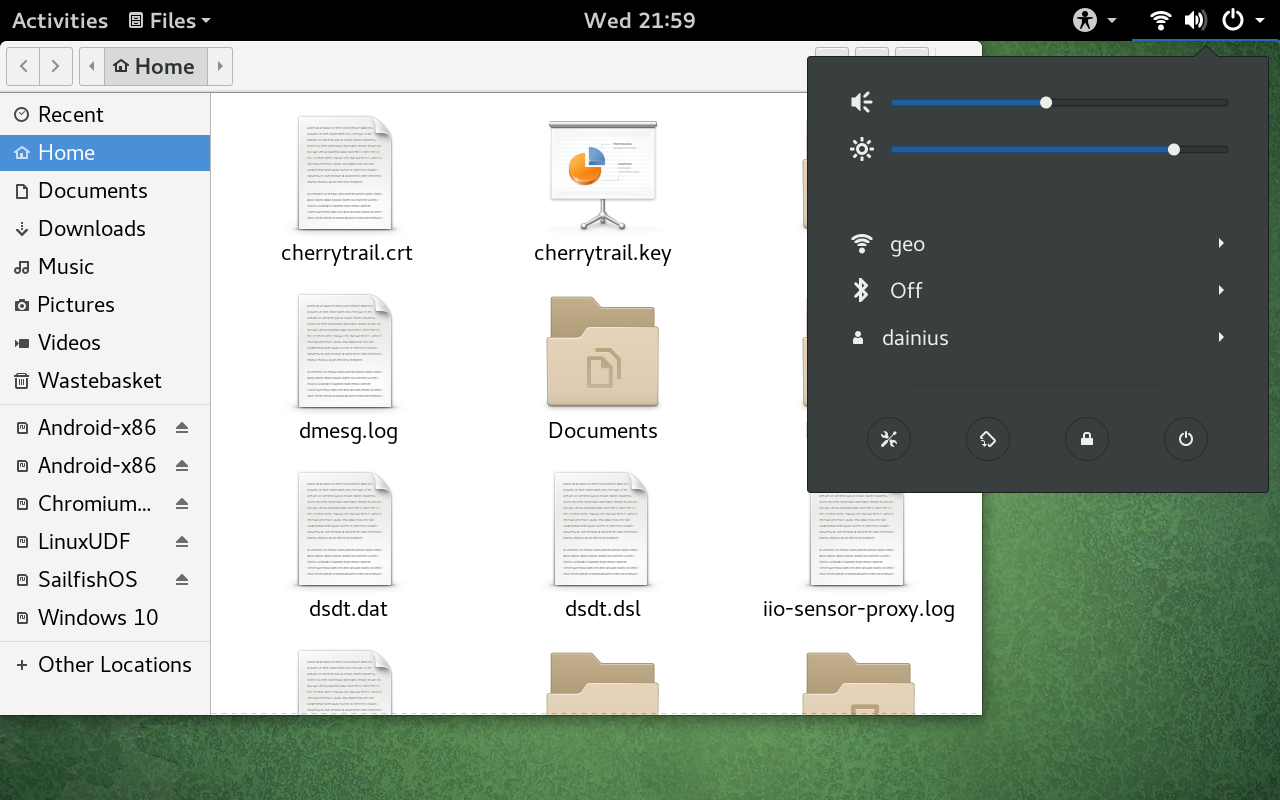Eject the SailfishOS volume
The height and width of the screenshot is (800, 1280).
pos(182,580)
